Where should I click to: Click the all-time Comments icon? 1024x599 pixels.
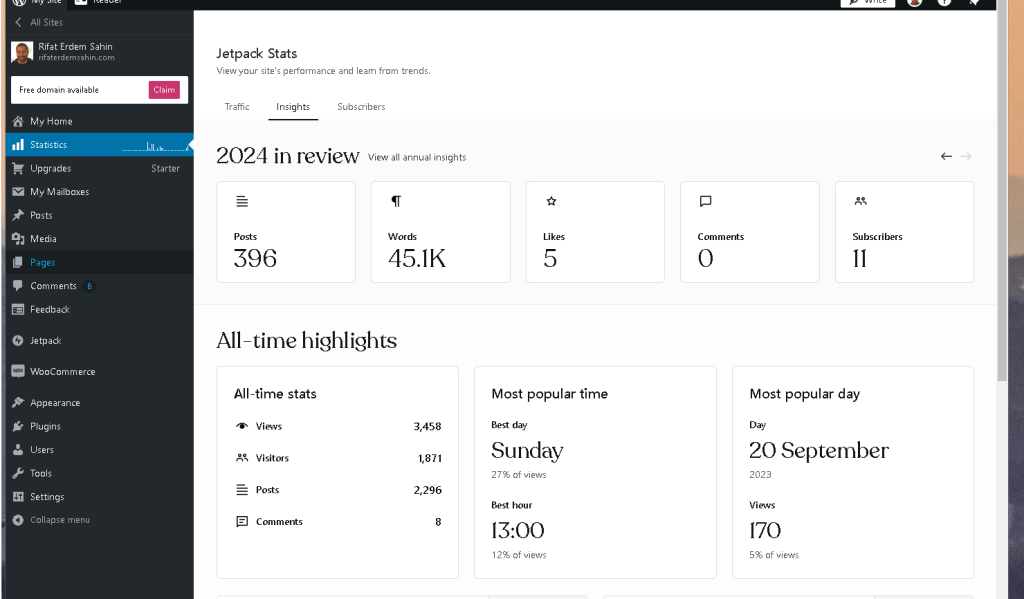click(x=242, y=521)
